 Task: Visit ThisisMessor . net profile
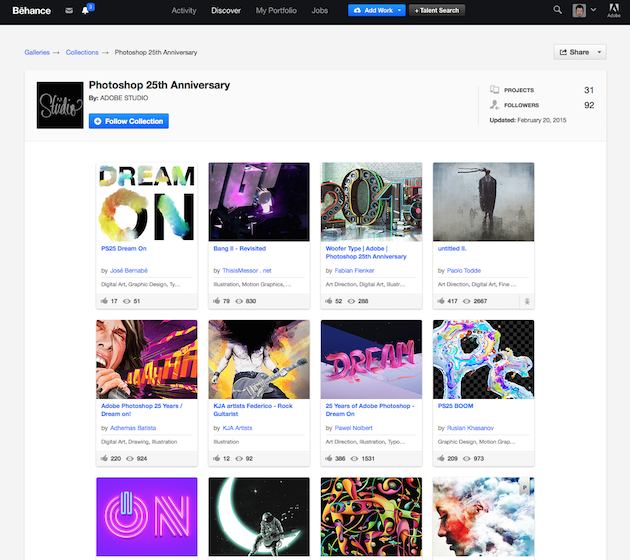tap(247, 270)
